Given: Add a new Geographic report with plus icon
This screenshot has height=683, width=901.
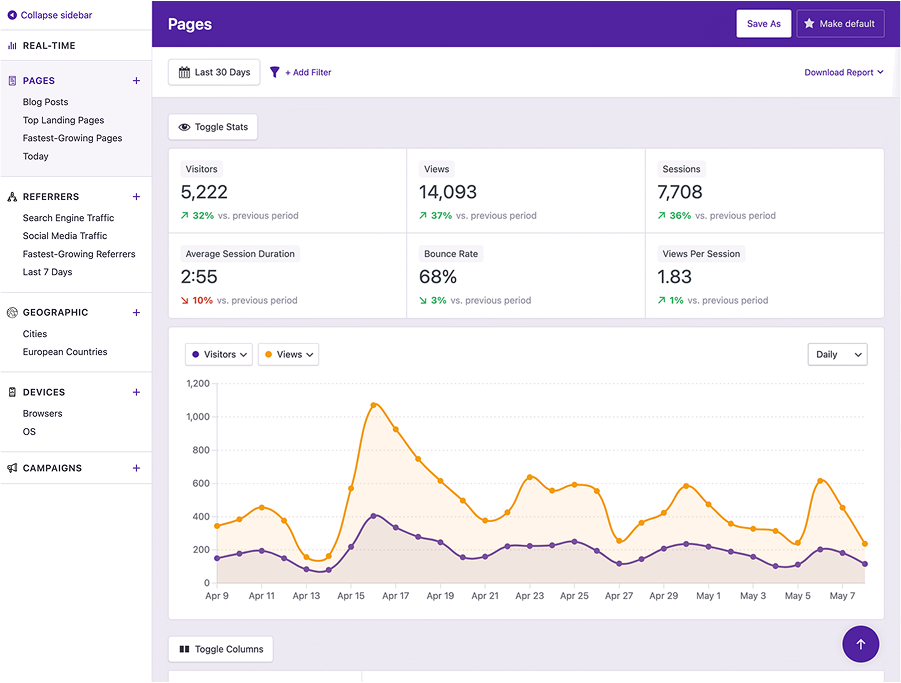Looking at the screenshot, I should click(x=136, y=313).
